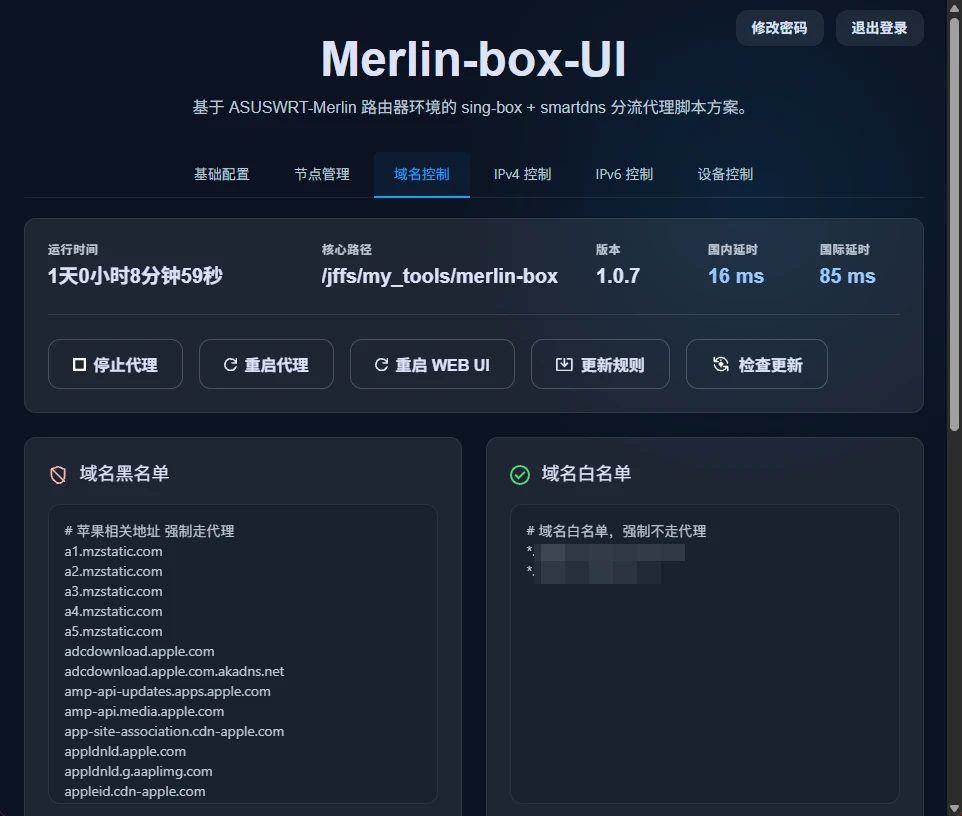This screenshot has height=816, width=962.
Task: Click the a1.mzstatic.com line in blacklist
Action: pos(114,551)
